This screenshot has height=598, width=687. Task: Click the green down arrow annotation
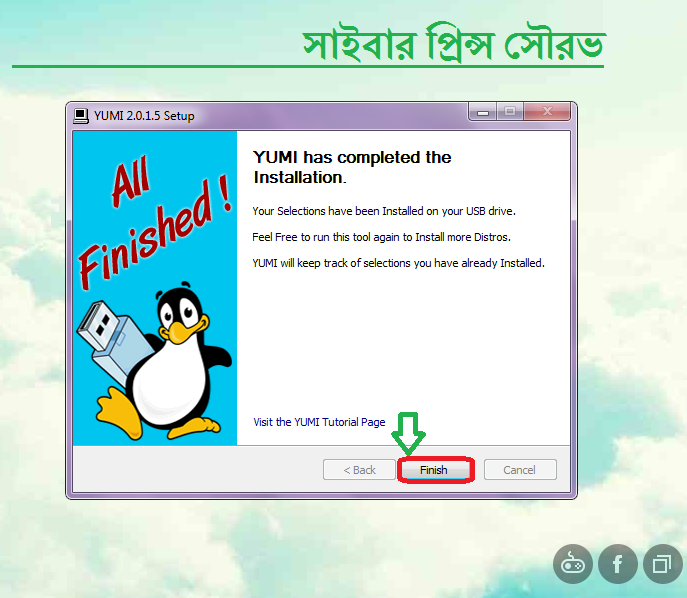[x=408, y=434]
